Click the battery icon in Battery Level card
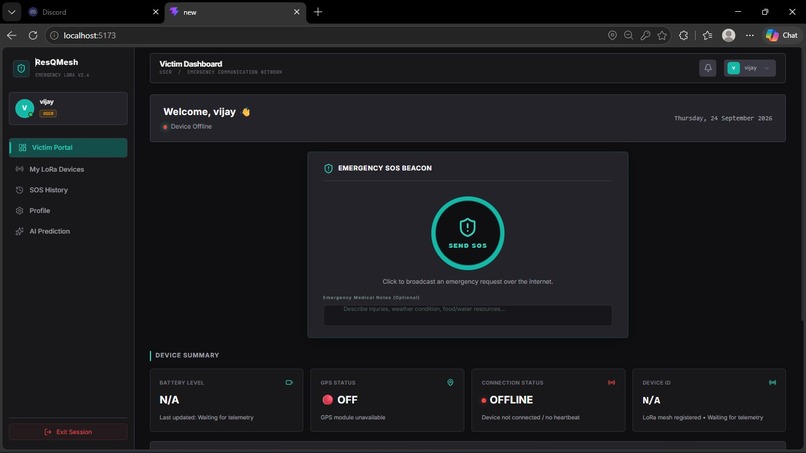The width and height of the screenshot is (806, 453). [x=289, y=383]
